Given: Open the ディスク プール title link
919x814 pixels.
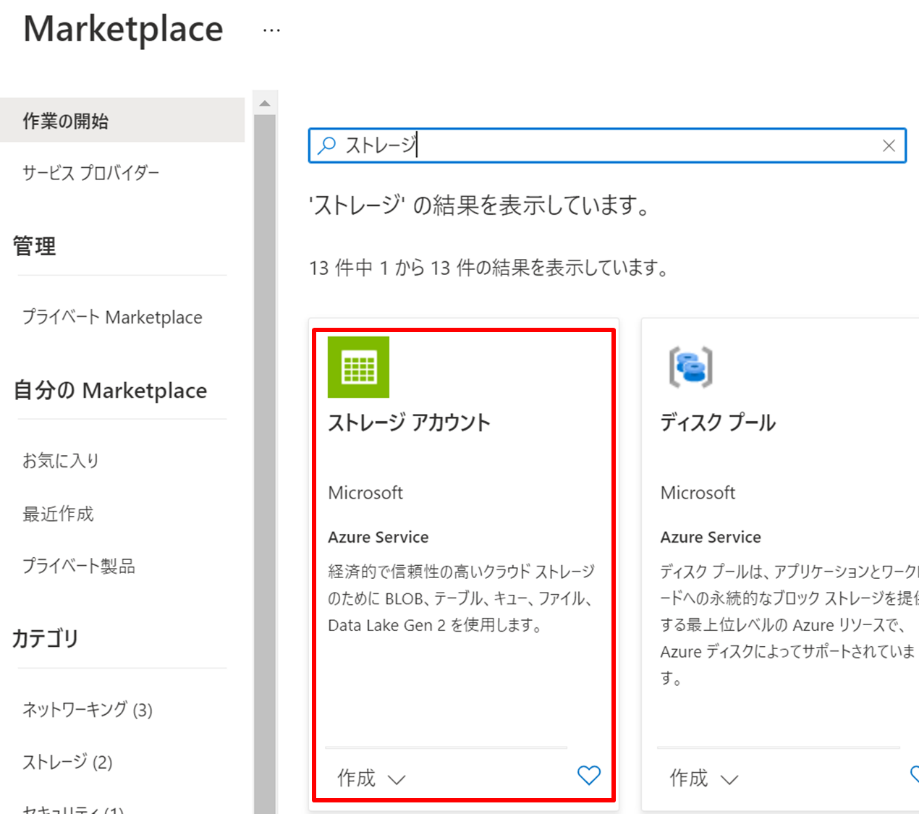Looking at the screenshot, I should [718, 423].
